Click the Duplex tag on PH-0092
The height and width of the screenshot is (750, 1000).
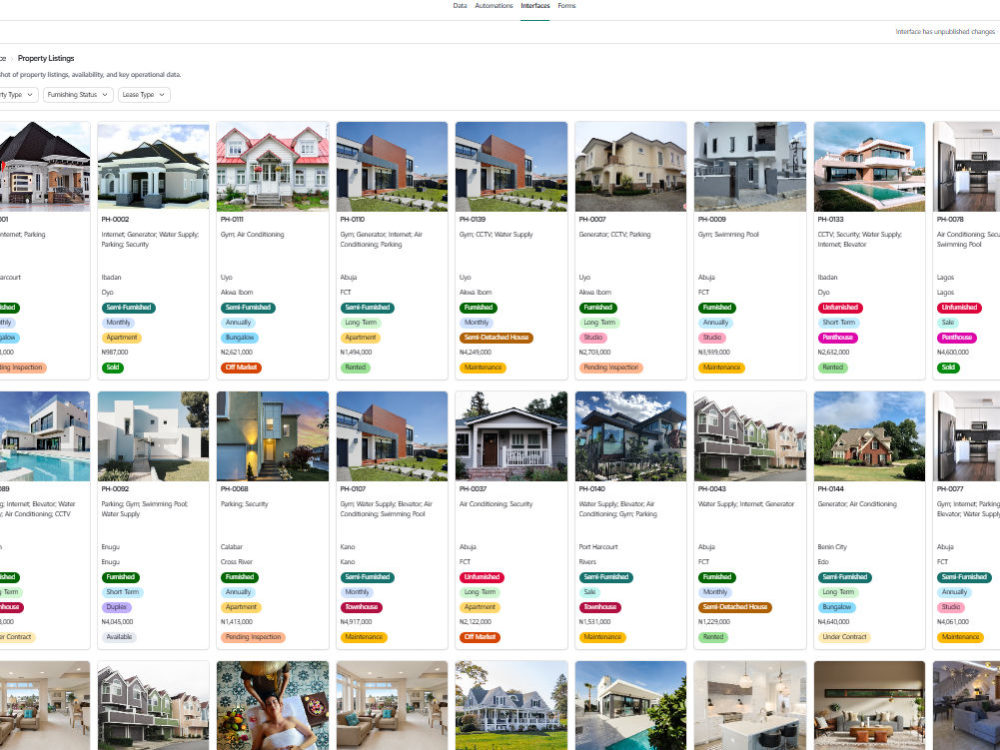[116, 607]
